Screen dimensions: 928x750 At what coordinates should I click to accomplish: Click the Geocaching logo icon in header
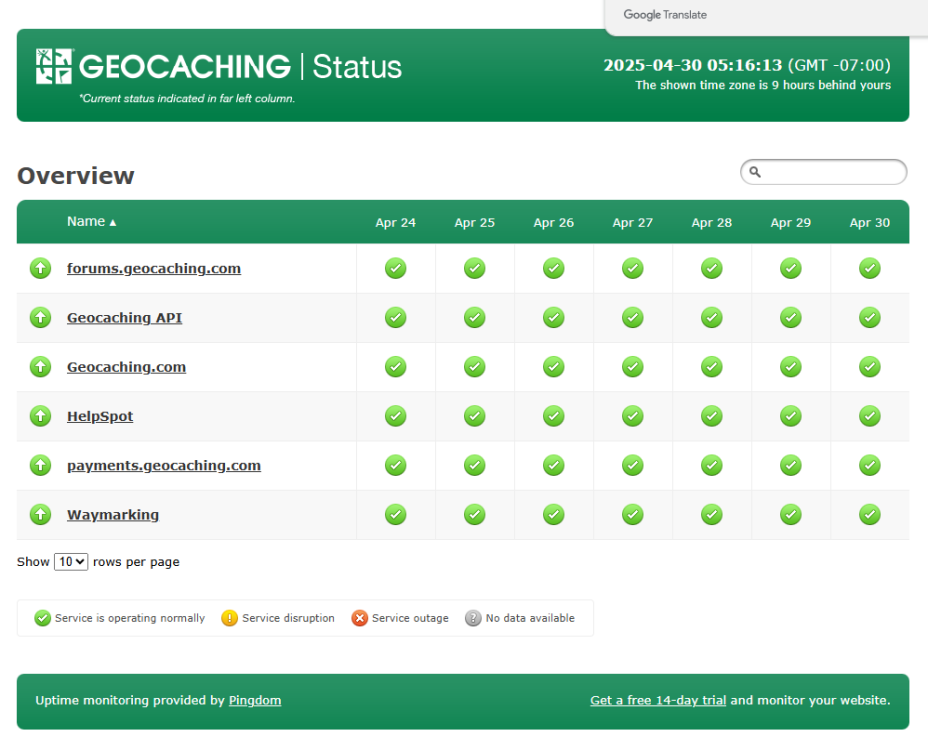[54, 66]
